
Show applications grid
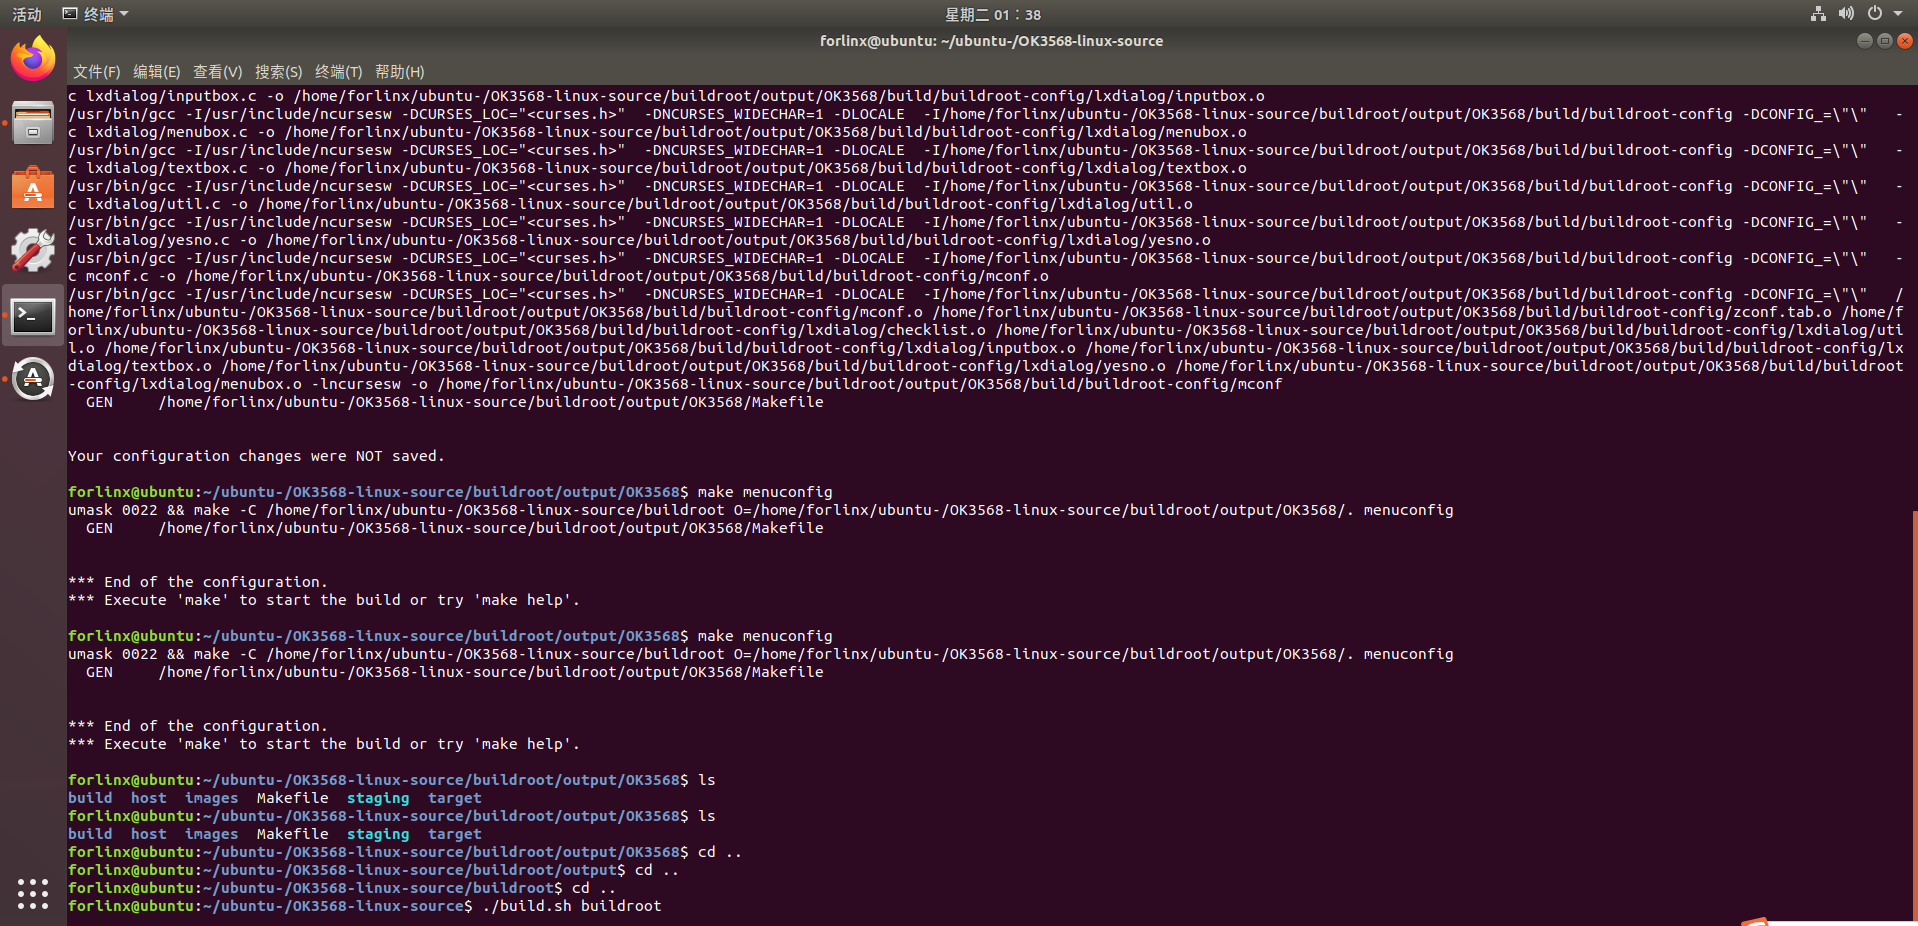(x=33, y=893)
